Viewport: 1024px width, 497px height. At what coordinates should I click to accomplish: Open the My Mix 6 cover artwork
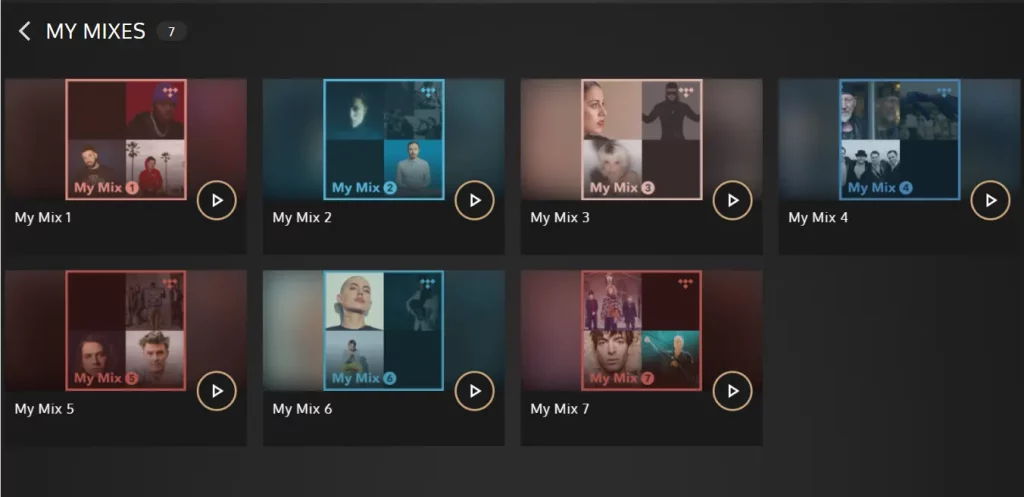(x=384, y=330)
